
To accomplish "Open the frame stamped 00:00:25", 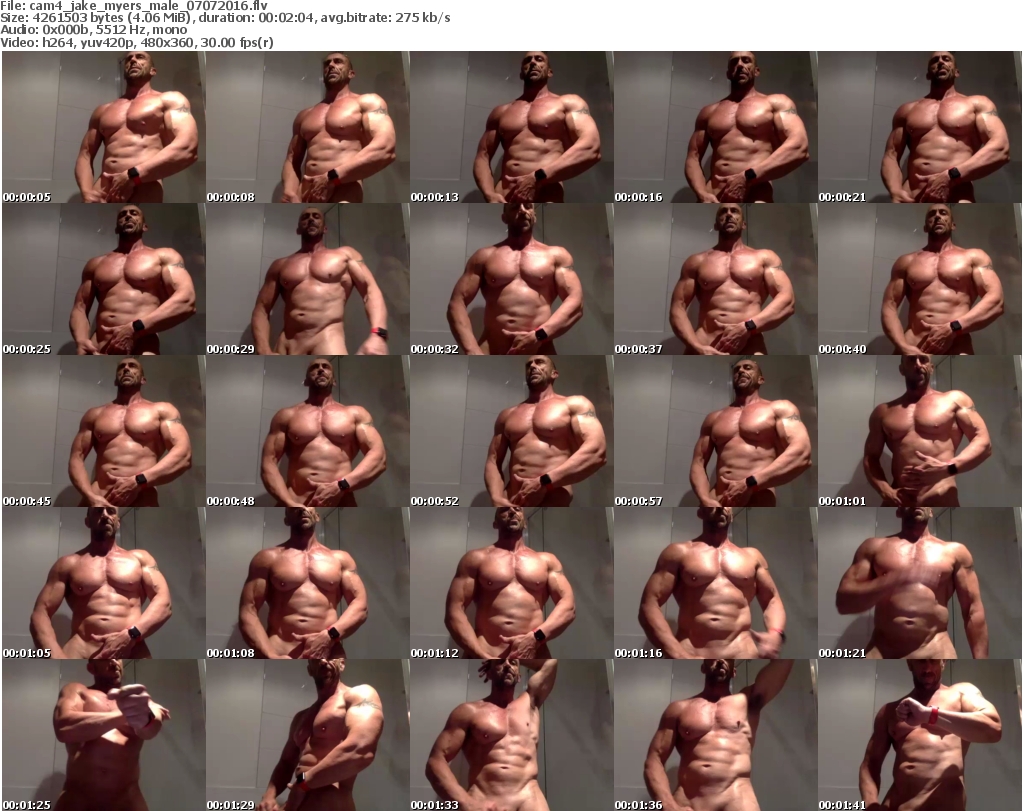I will [104, 279].
